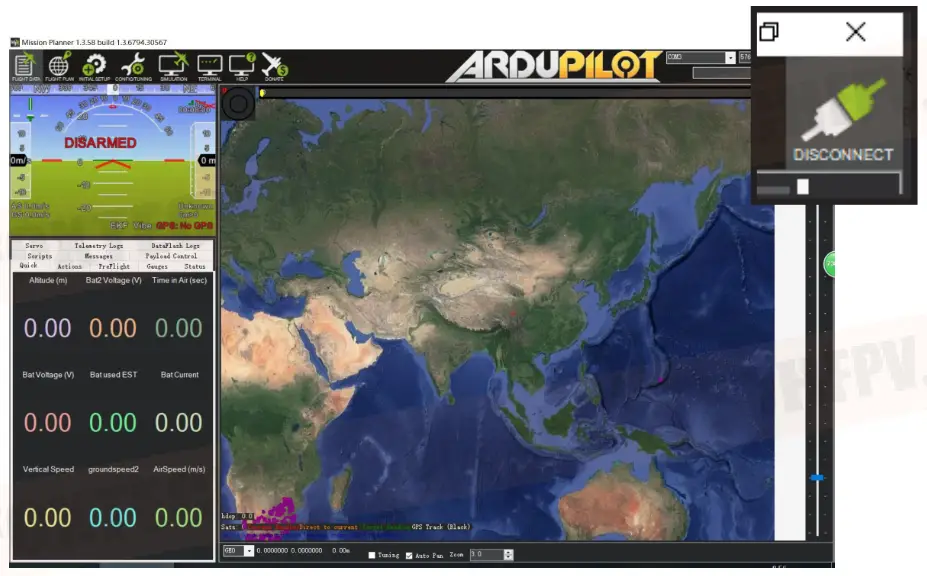Click the Mission Planner title bar app icon
Image resolution: width=927 pixels, height=576 pixels.
click(15, 42)
